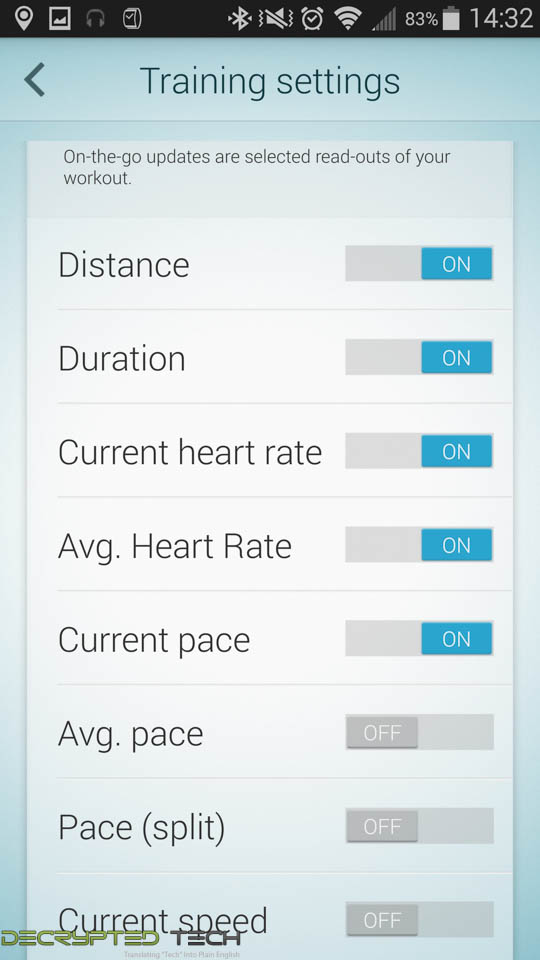Enable the Current speed switch
Viewport: 540px width, 960px height.
click(x=419, y=920)
